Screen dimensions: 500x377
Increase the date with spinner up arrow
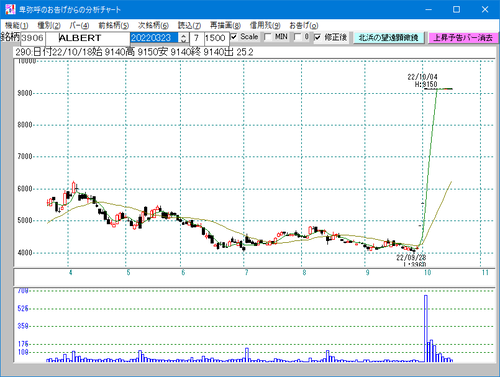pos(183,36)
